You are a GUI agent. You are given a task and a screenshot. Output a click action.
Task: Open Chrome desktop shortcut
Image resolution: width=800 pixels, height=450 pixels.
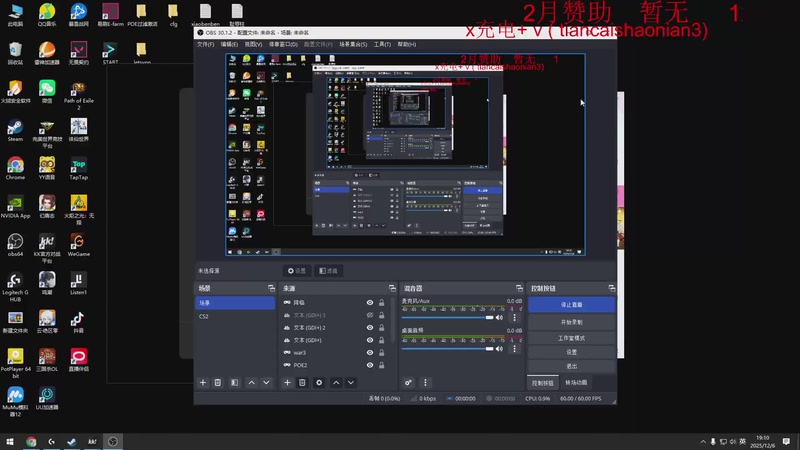pyautogui.click(x=15, y=169)
